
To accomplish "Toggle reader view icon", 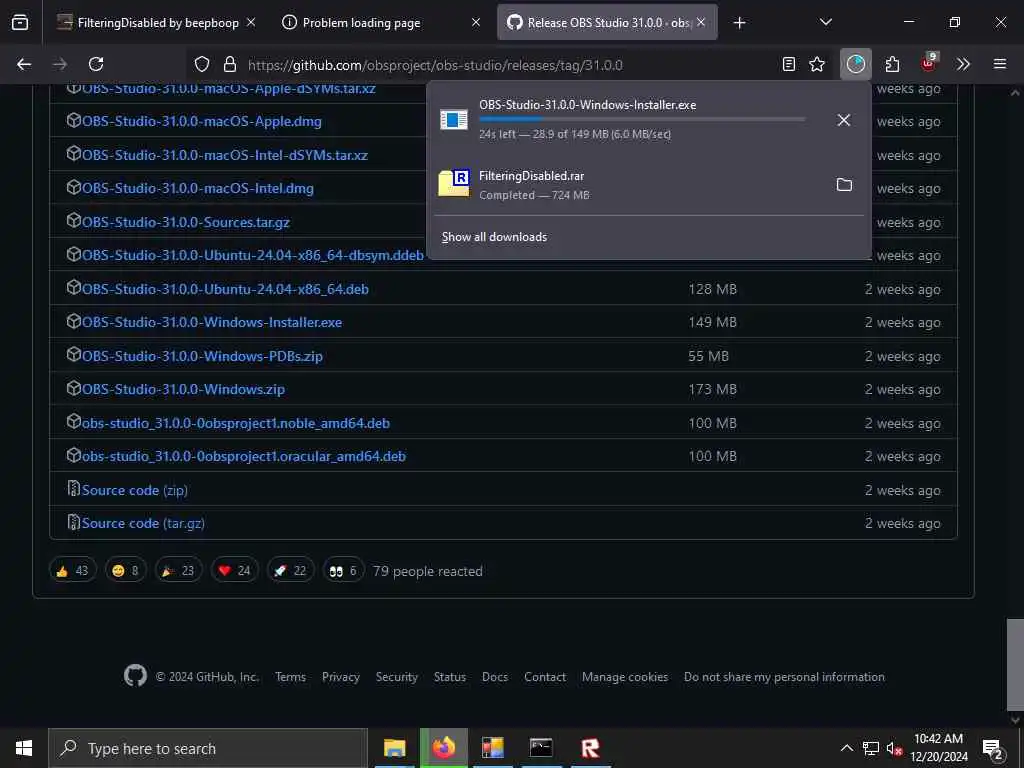I will tap(789, 64).
